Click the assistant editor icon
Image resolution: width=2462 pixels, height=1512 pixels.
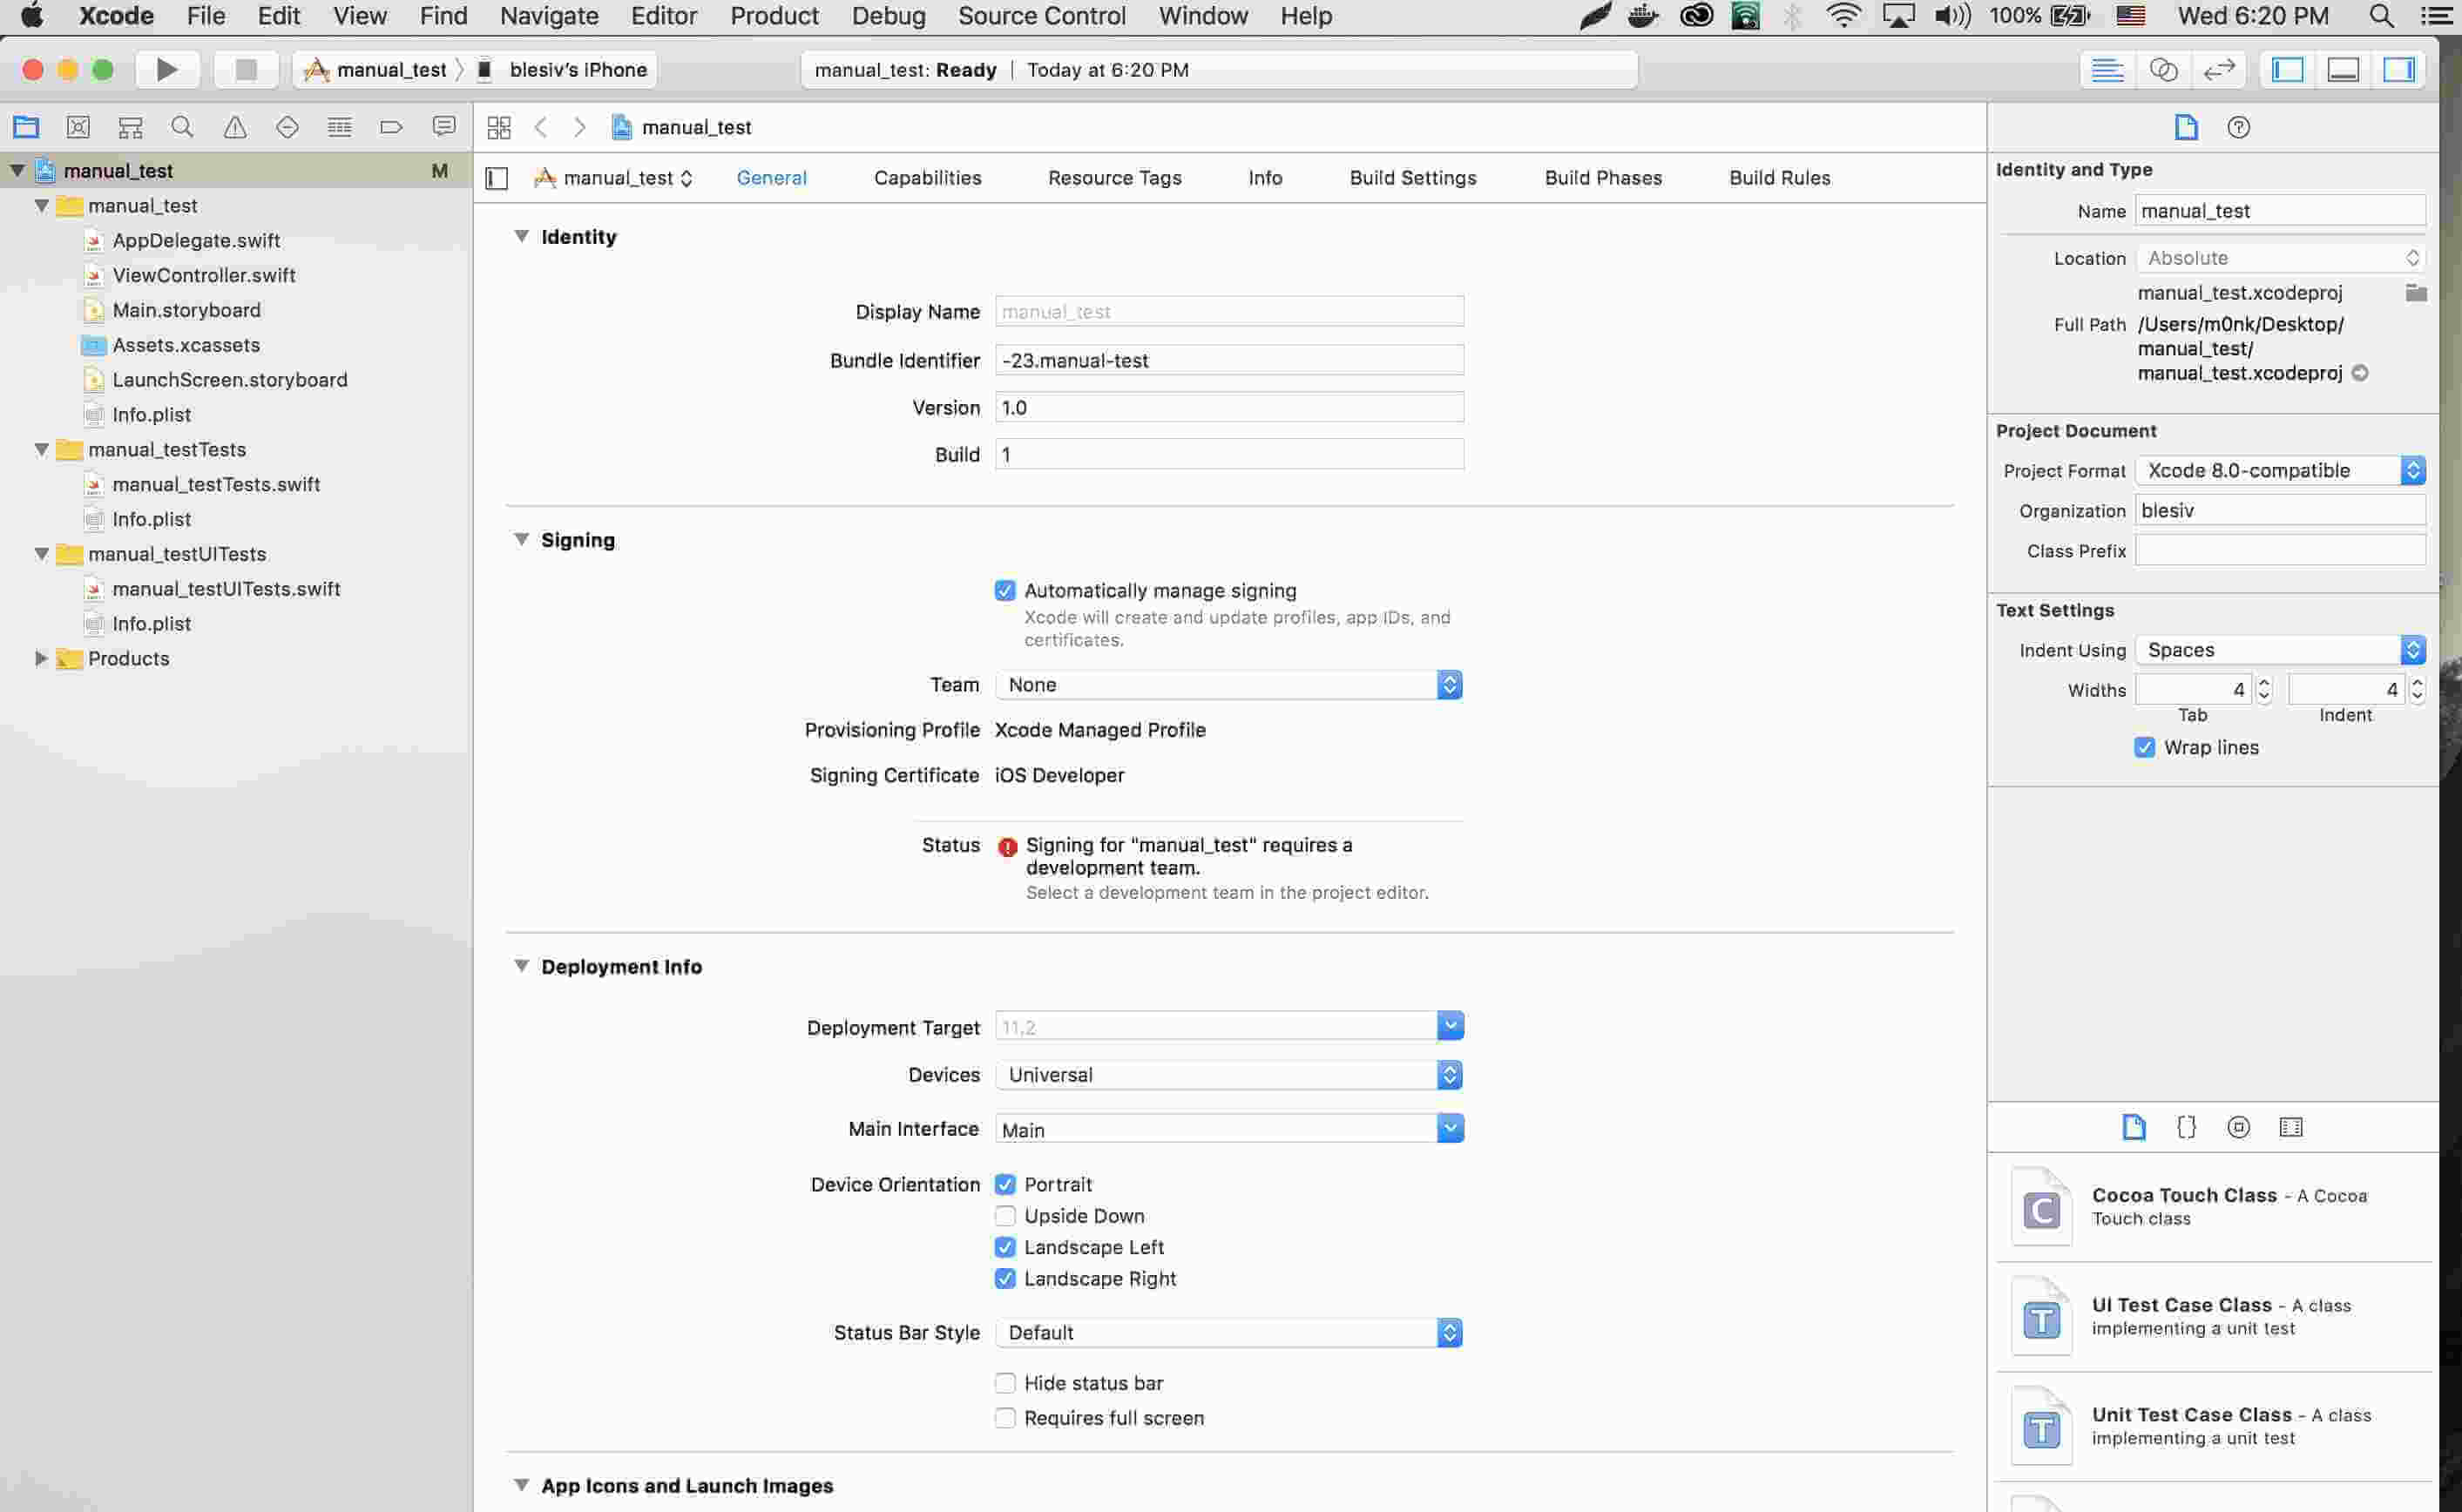[x=2163, y=69]
